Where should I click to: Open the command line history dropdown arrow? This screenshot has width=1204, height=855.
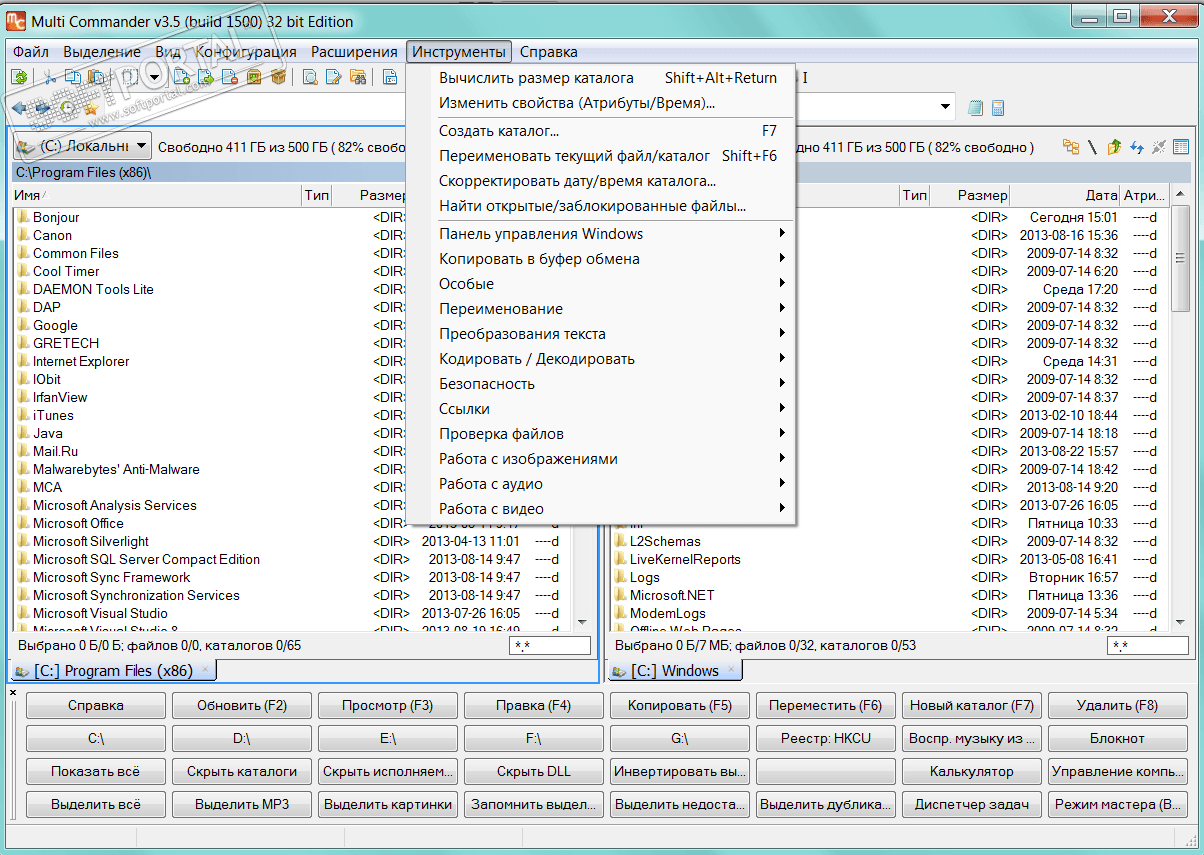(x=946, y=107)
